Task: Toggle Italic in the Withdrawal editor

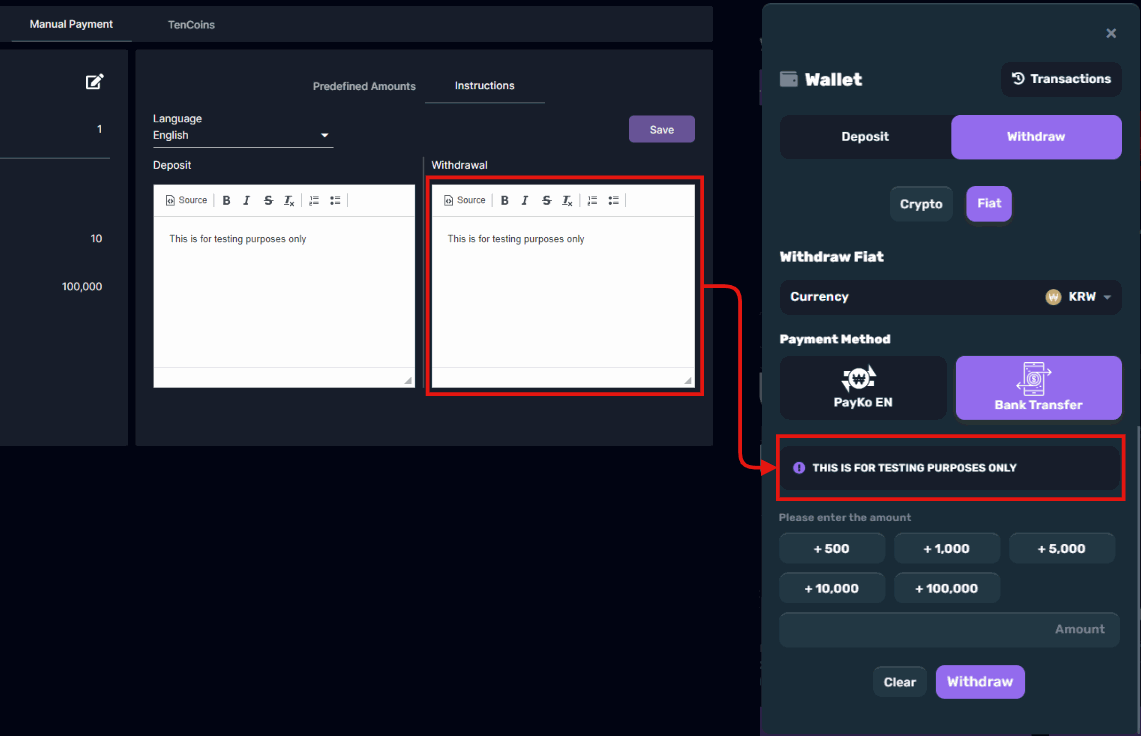Action: pos(525,200)
